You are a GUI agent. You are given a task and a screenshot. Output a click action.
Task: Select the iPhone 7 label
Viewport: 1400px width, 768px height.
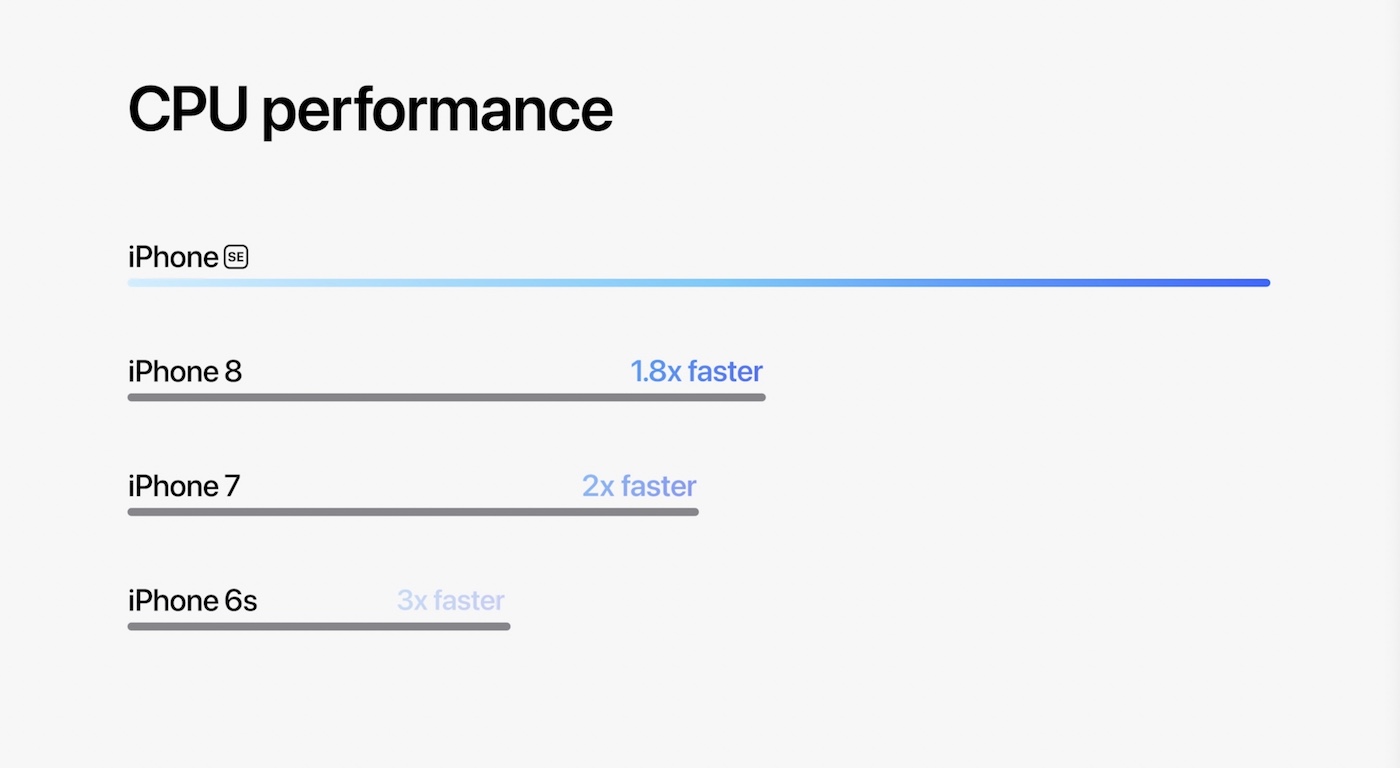pyautogui.click(x=184, y=487)
